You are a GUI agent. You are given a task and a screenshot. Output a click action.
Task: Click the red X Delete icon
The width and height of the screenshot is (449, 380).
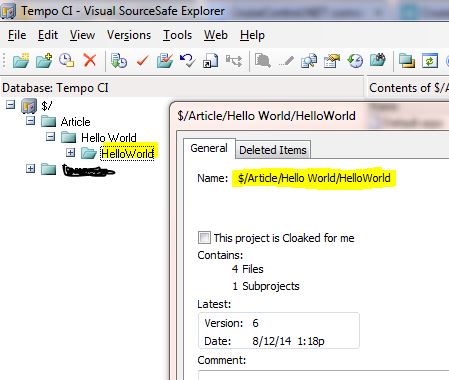[x=90, y=61]
